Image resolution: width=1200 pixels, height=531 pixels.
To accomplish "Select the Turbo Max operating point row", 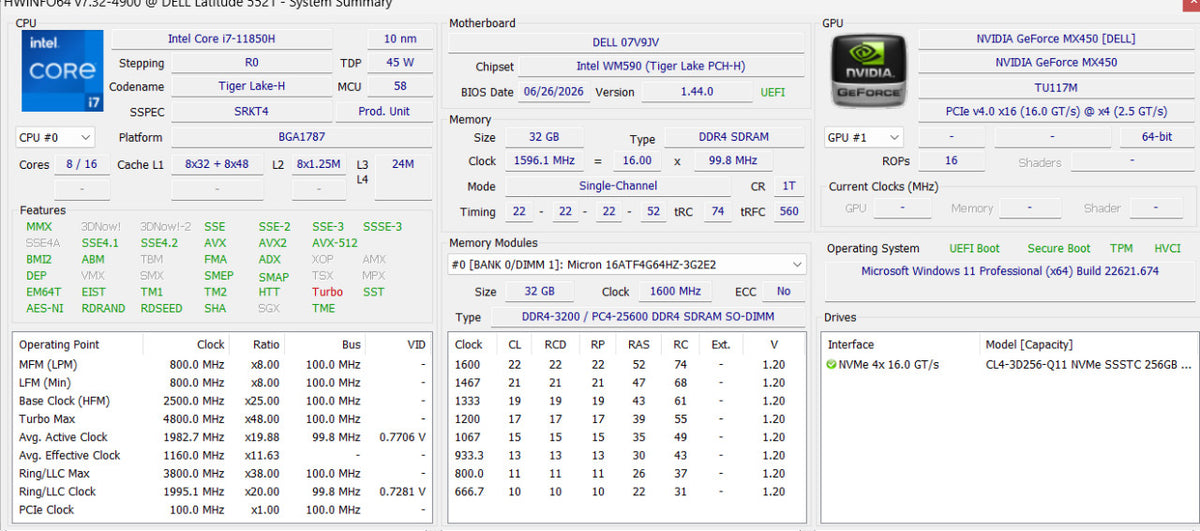I will 223,419.
